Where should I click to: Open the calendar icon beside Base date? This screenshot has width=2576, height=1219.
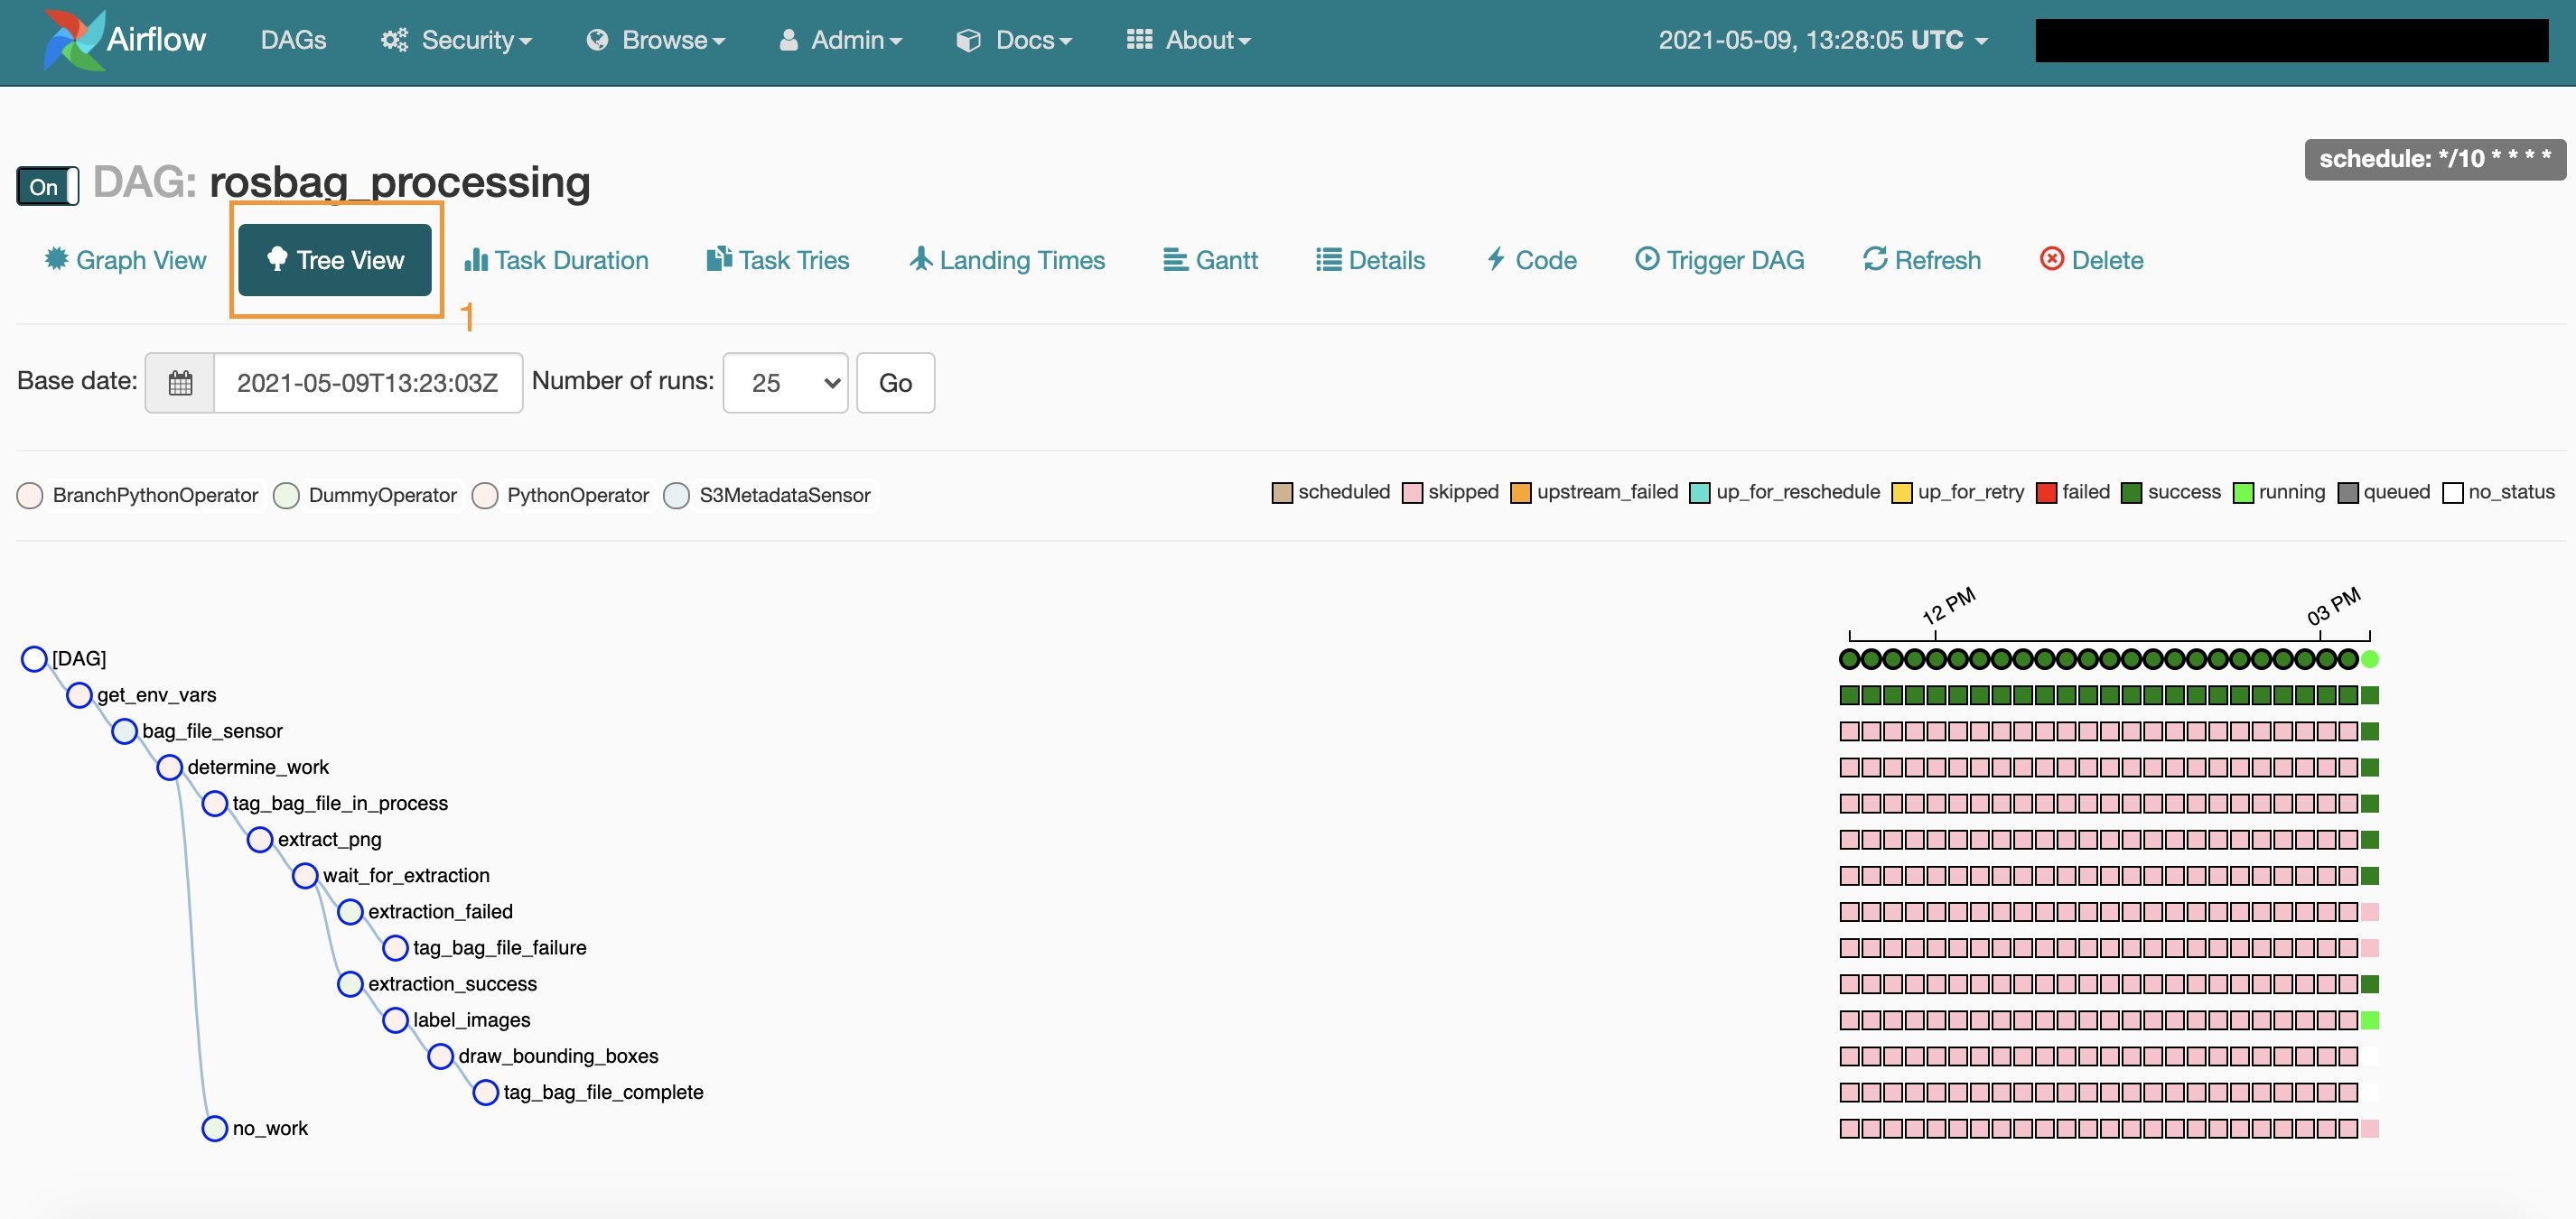pyautogui.click(x=180, y=383)
